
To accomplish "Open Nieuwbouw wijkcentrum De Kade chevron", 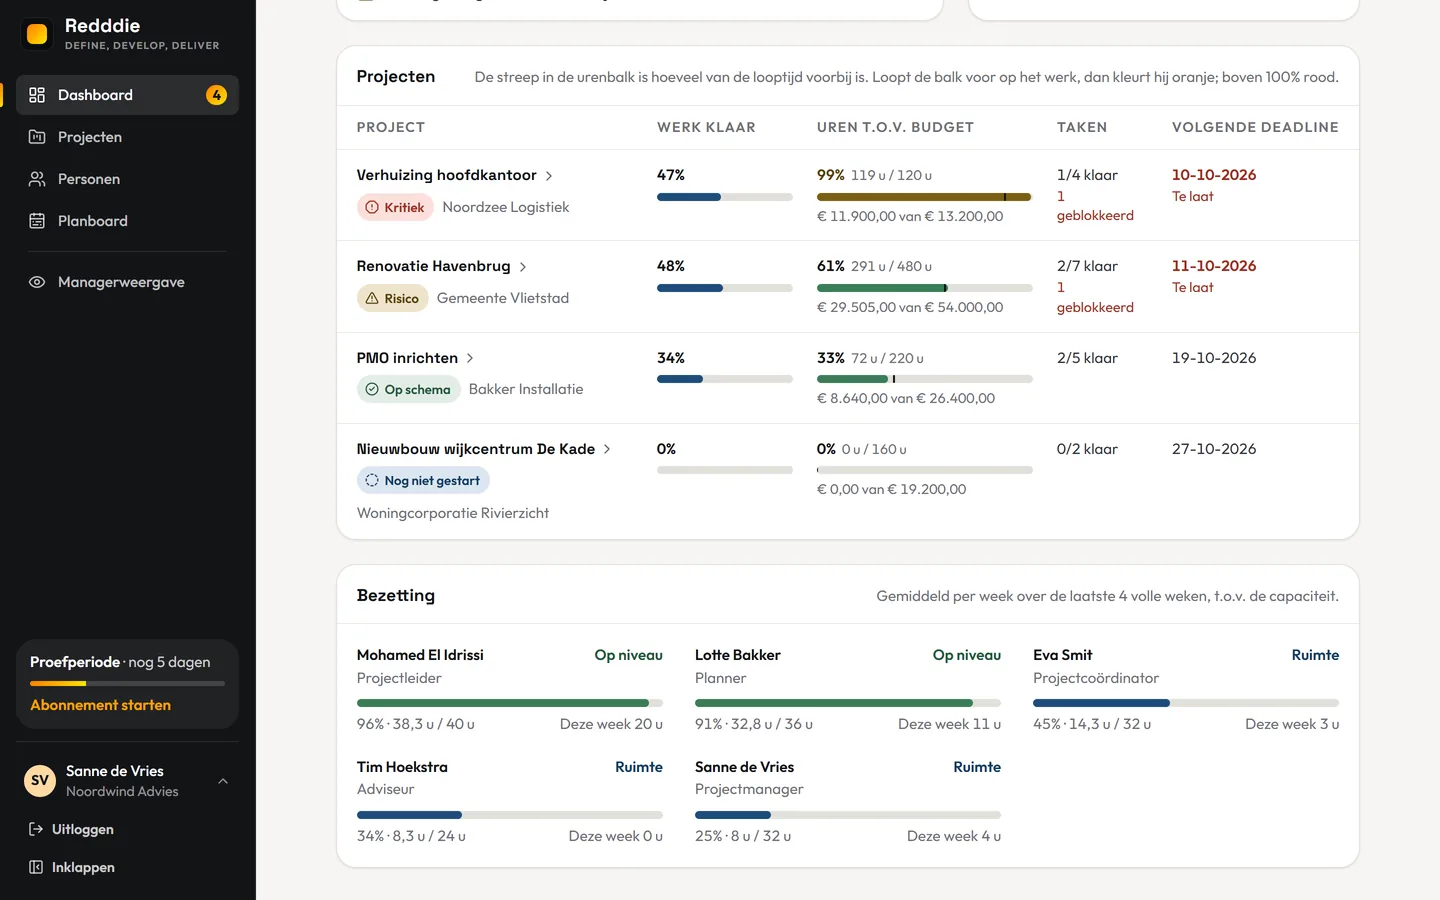I will (x=607, y=449).
